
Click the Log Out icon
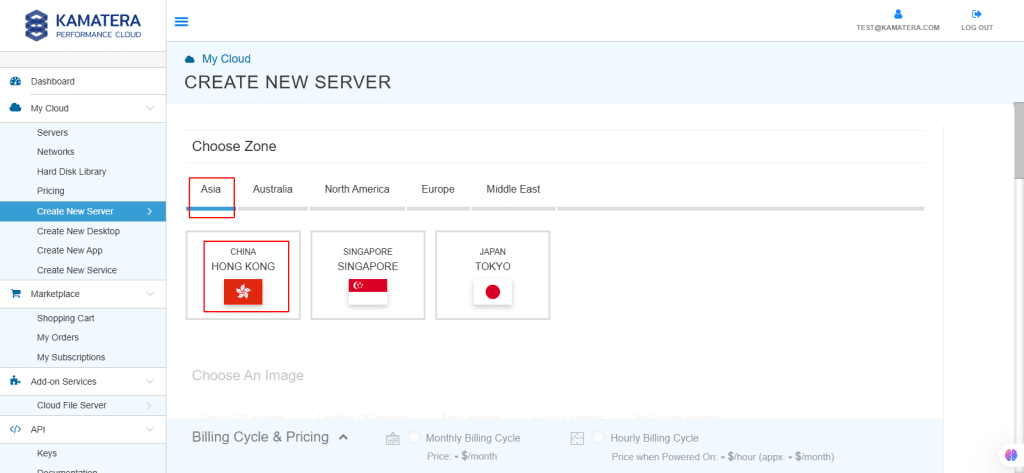tap(977, 14)
